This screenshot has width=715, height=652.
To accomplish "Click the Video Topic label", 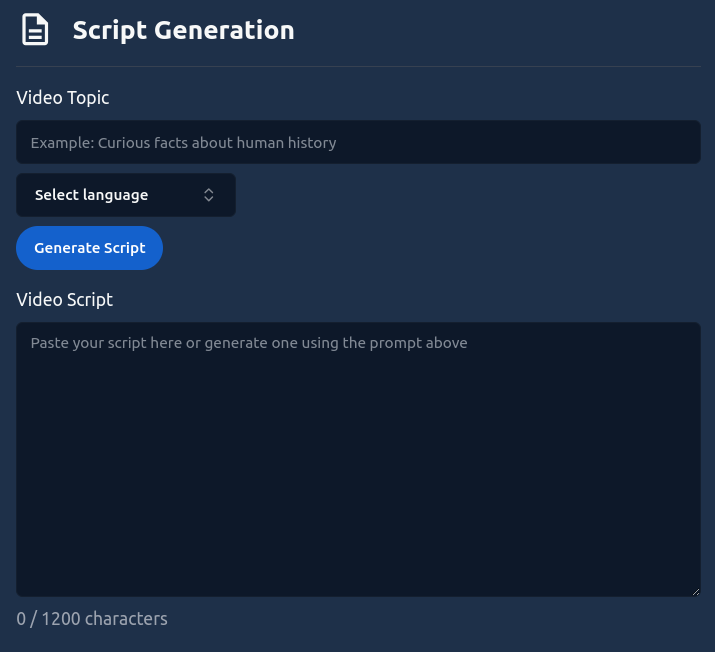I will click(x=63, y=98).
